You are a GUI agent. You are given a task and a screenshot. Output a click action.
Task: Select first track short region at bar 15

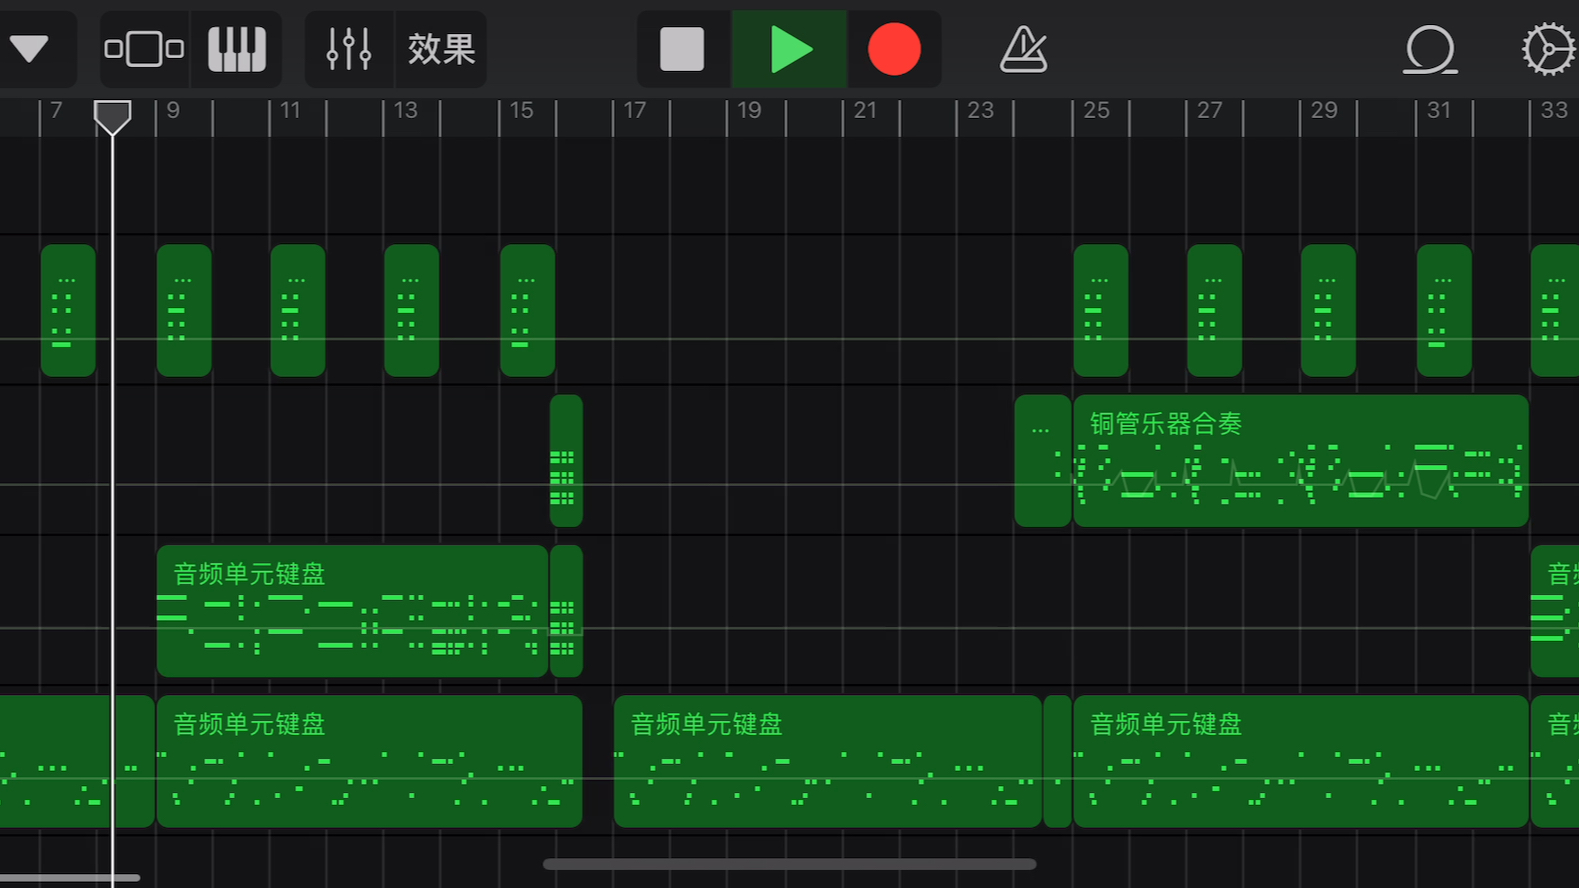(528, 311)
